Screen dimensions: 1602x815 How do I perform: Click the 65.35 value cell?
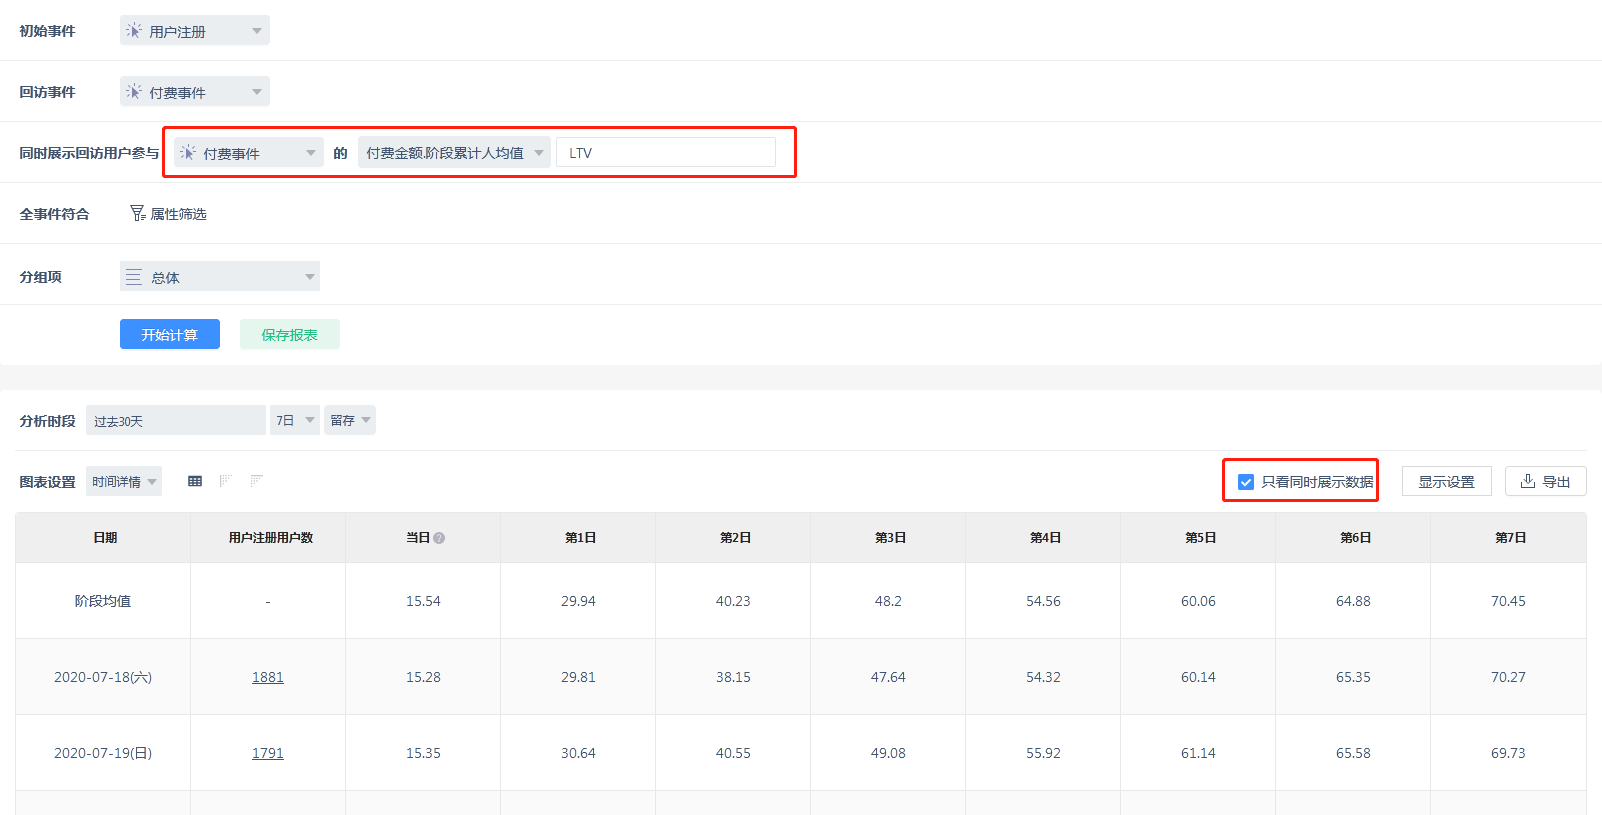click(x=1354, y=677)
